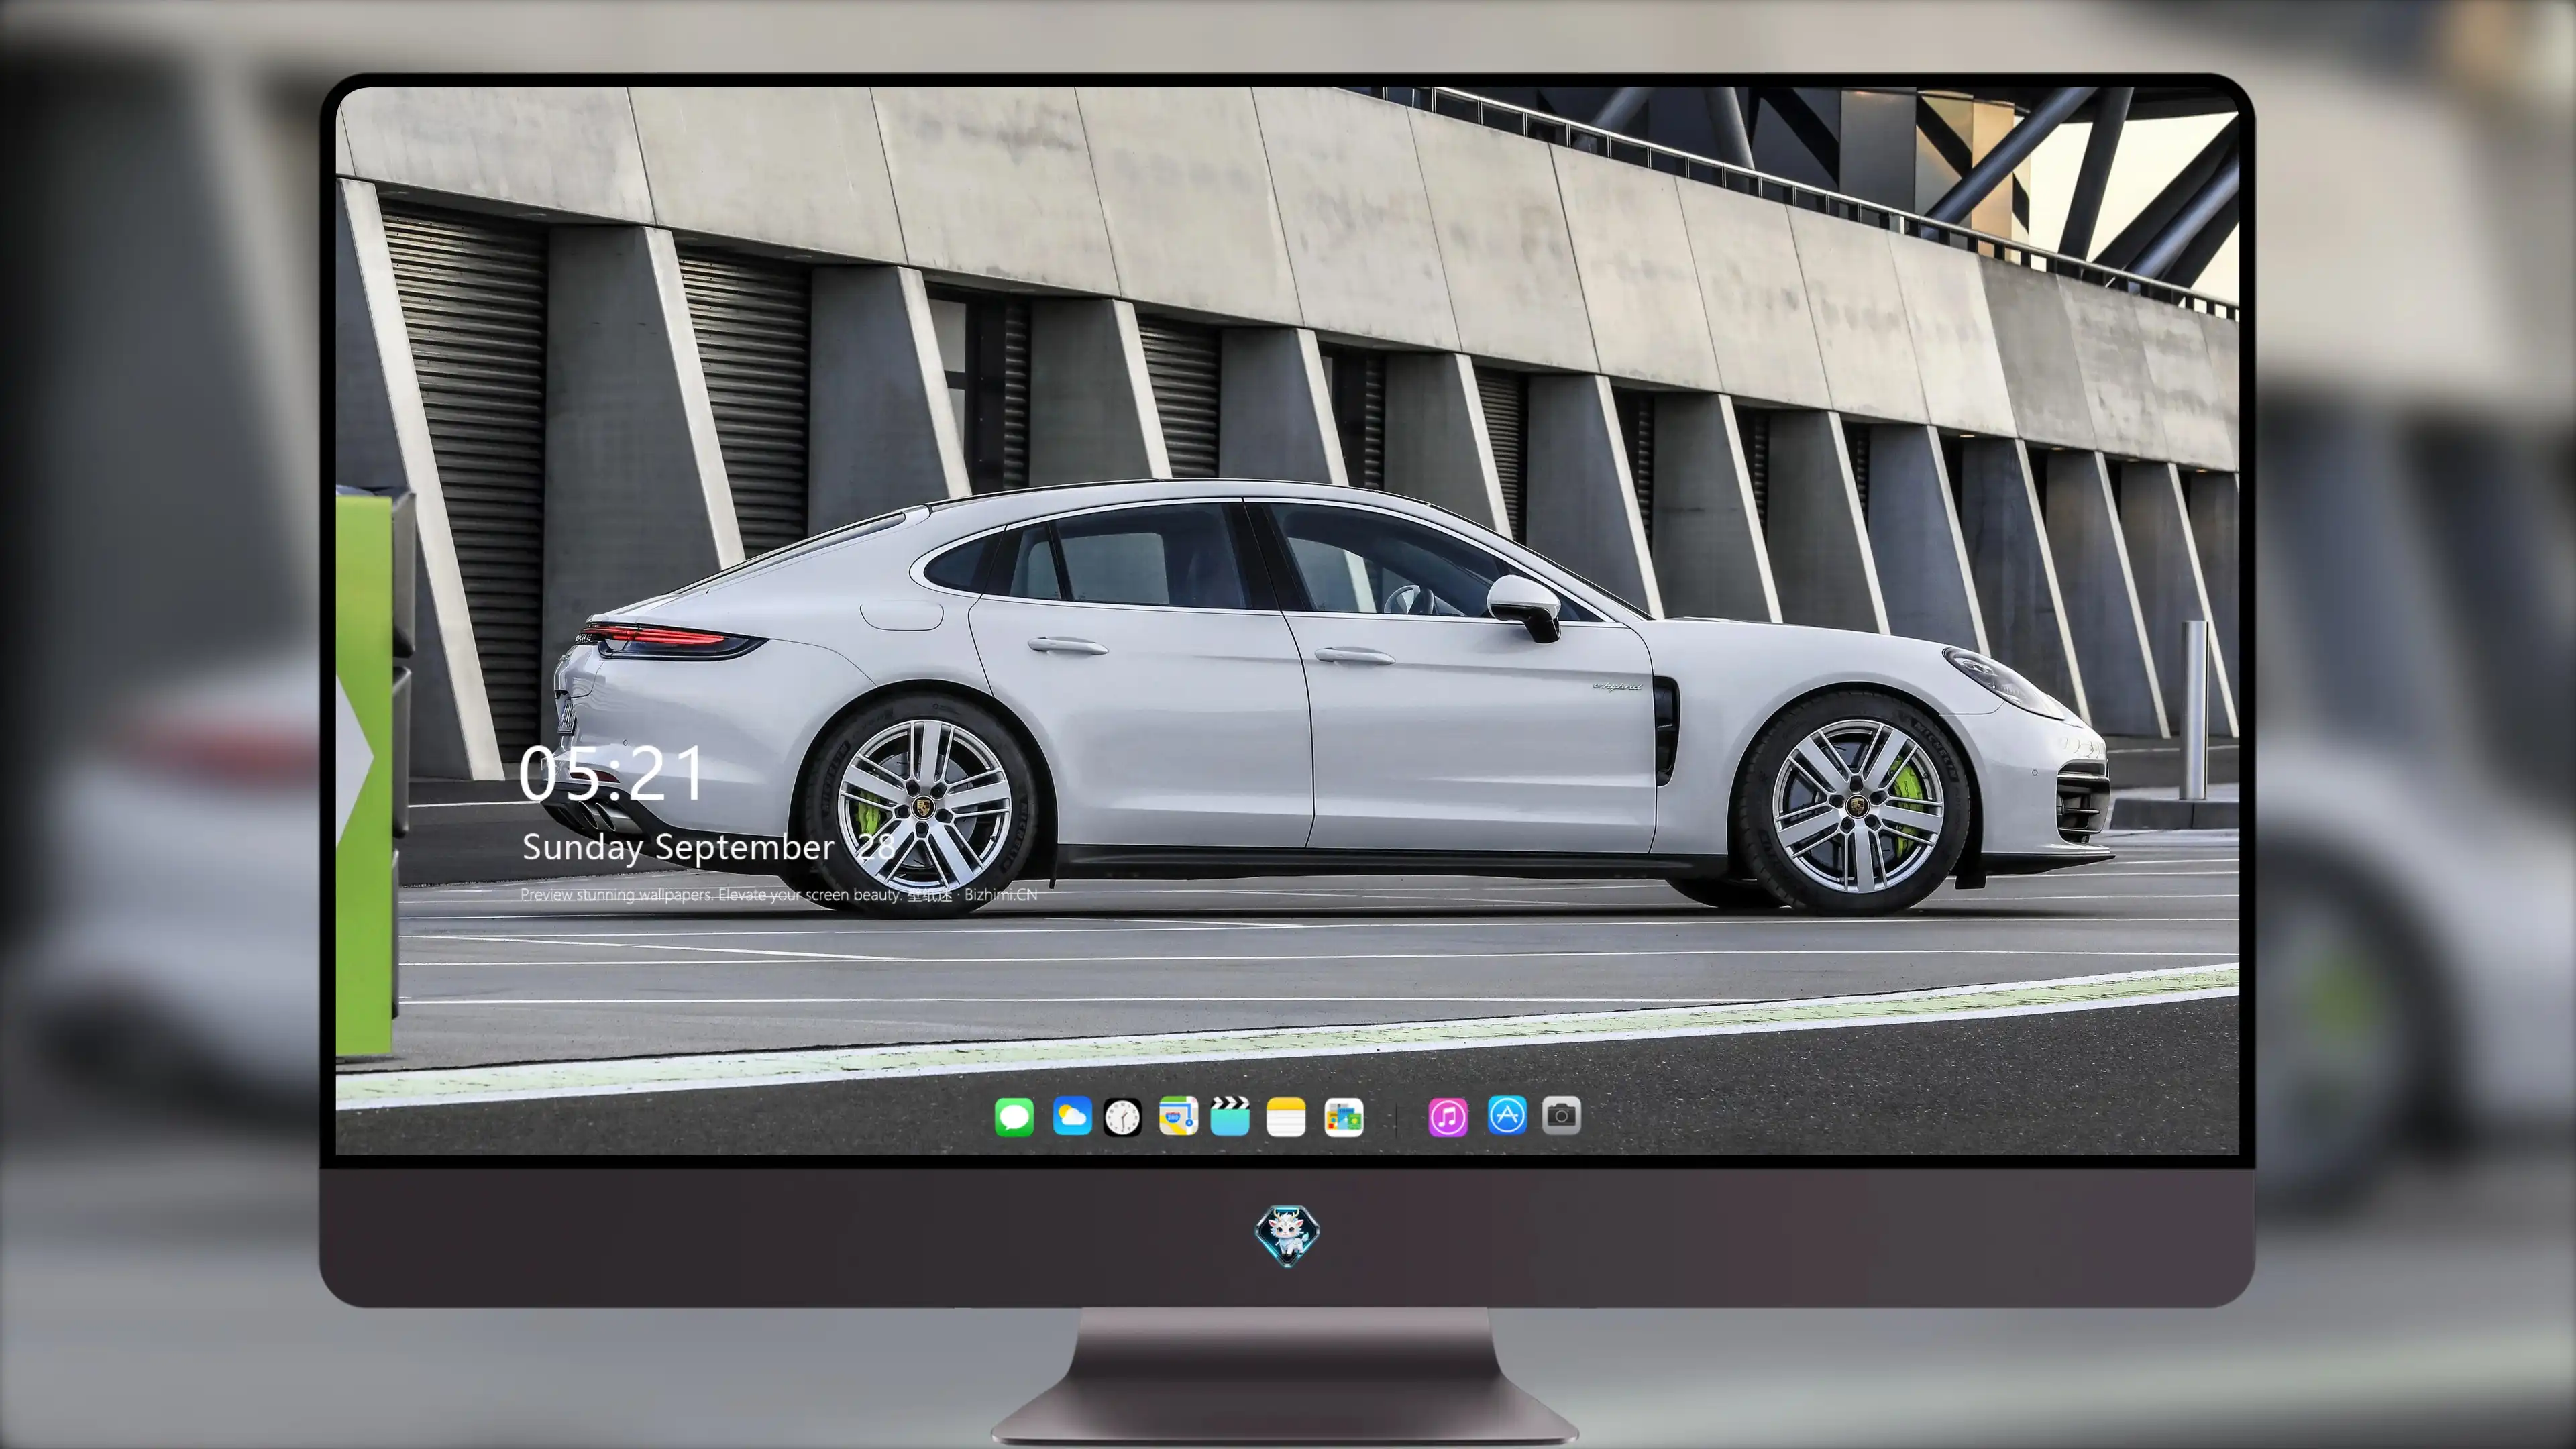
Task: Launch the Camera app from the dock
Action: click(x=1562, y=1115)
